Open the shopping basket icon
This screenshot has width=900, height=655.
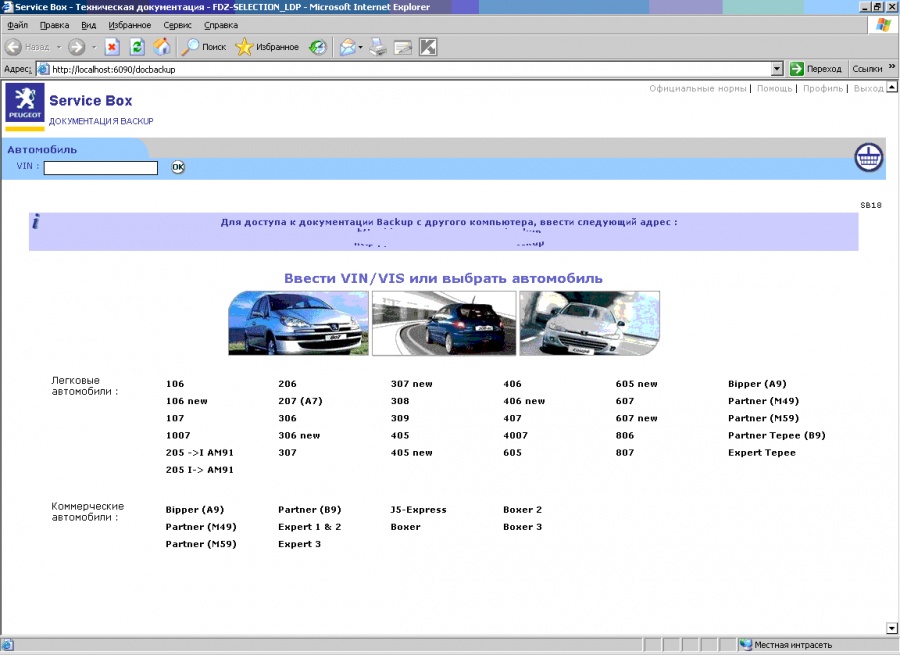[x=868, y=157]
